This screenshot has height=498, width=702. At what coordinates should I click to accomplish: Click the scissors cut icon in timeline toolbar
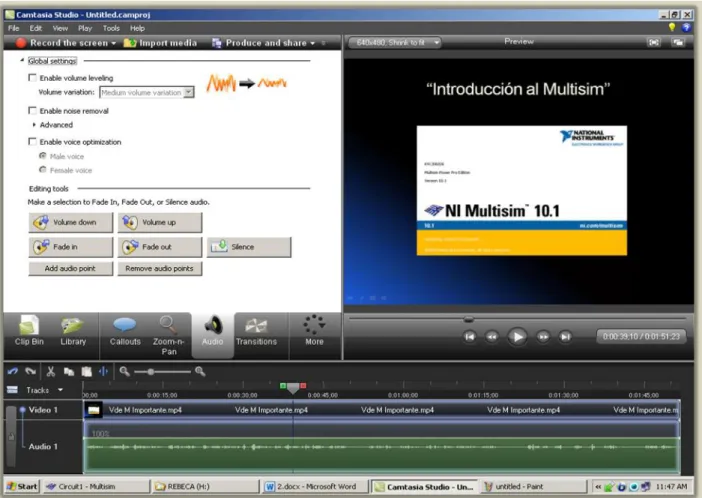pyautogui.click(x=51, y=371)
